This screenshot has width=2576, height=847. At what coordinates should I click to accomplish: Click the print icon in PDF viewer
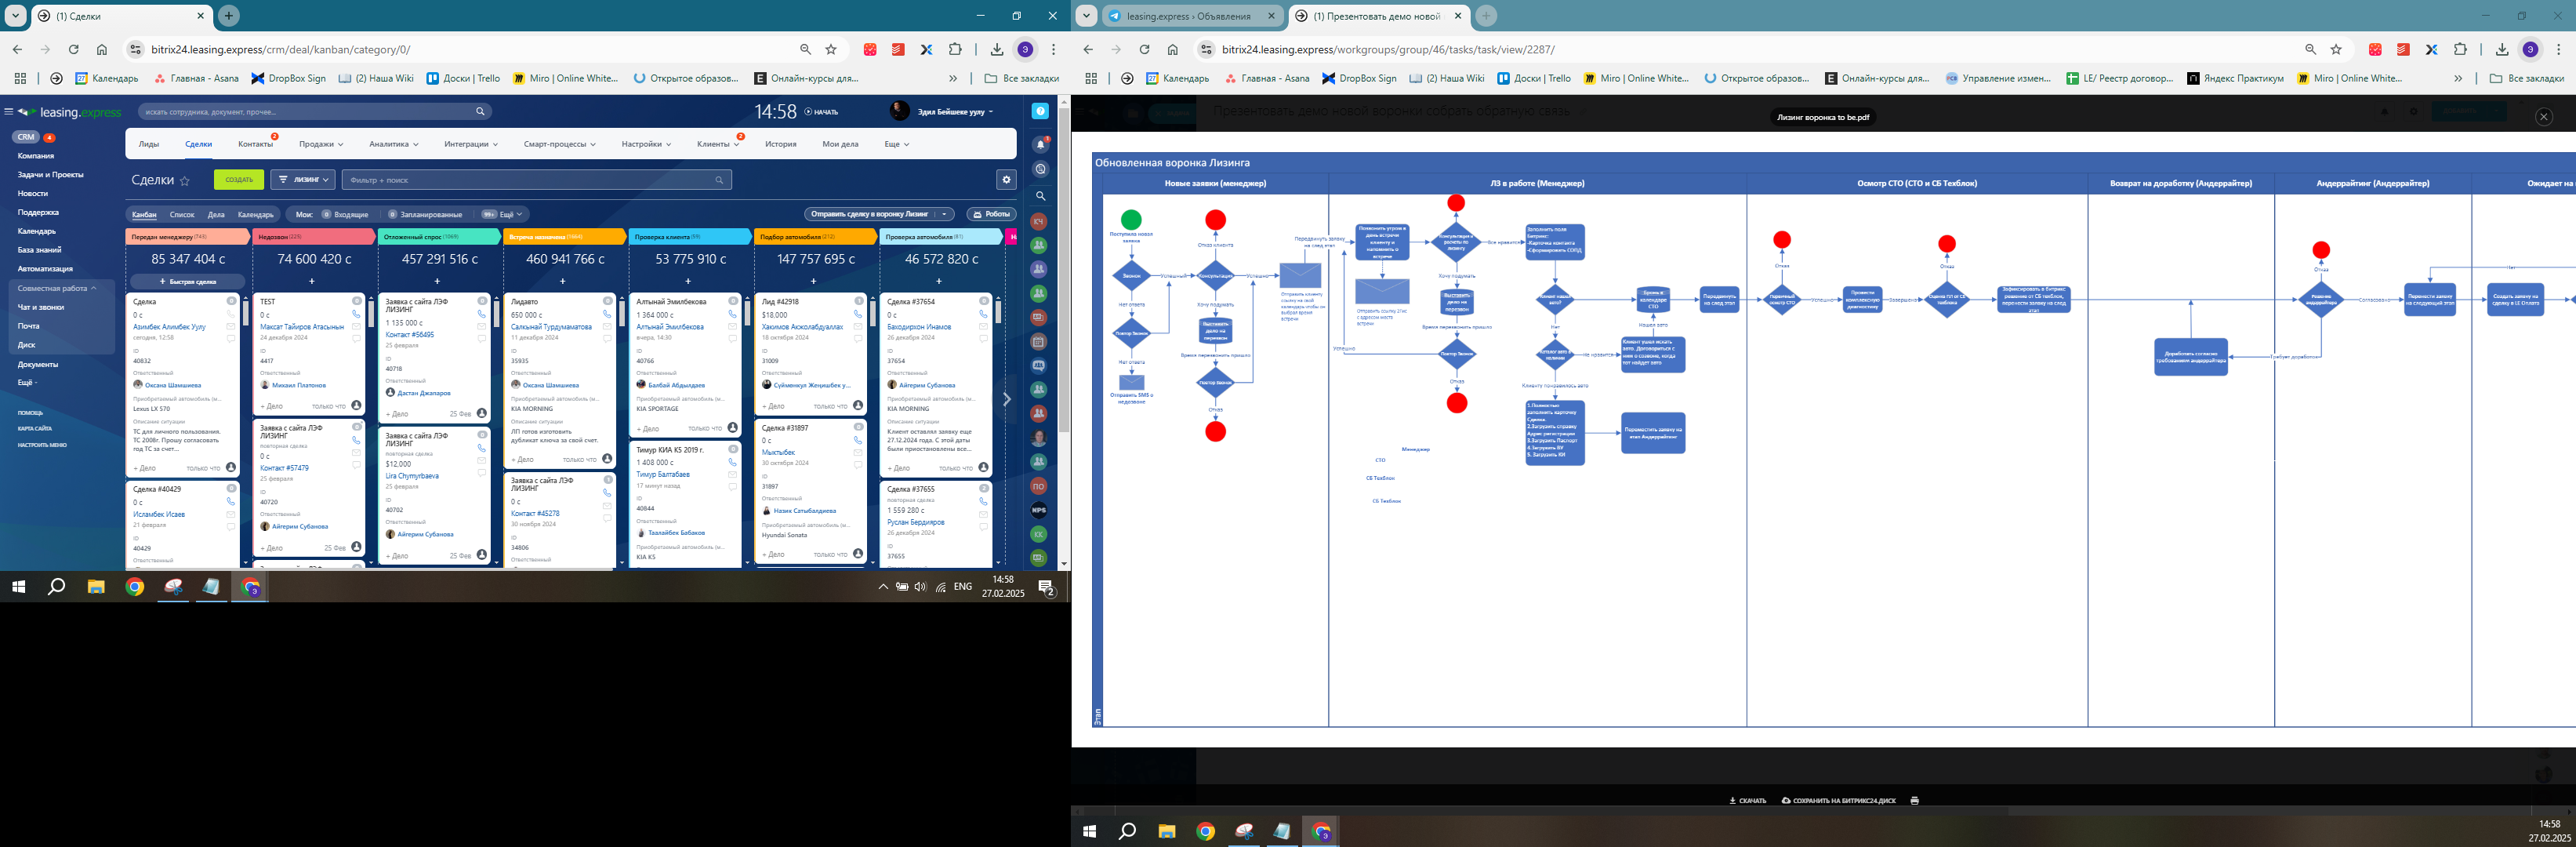pos(1914,800)
